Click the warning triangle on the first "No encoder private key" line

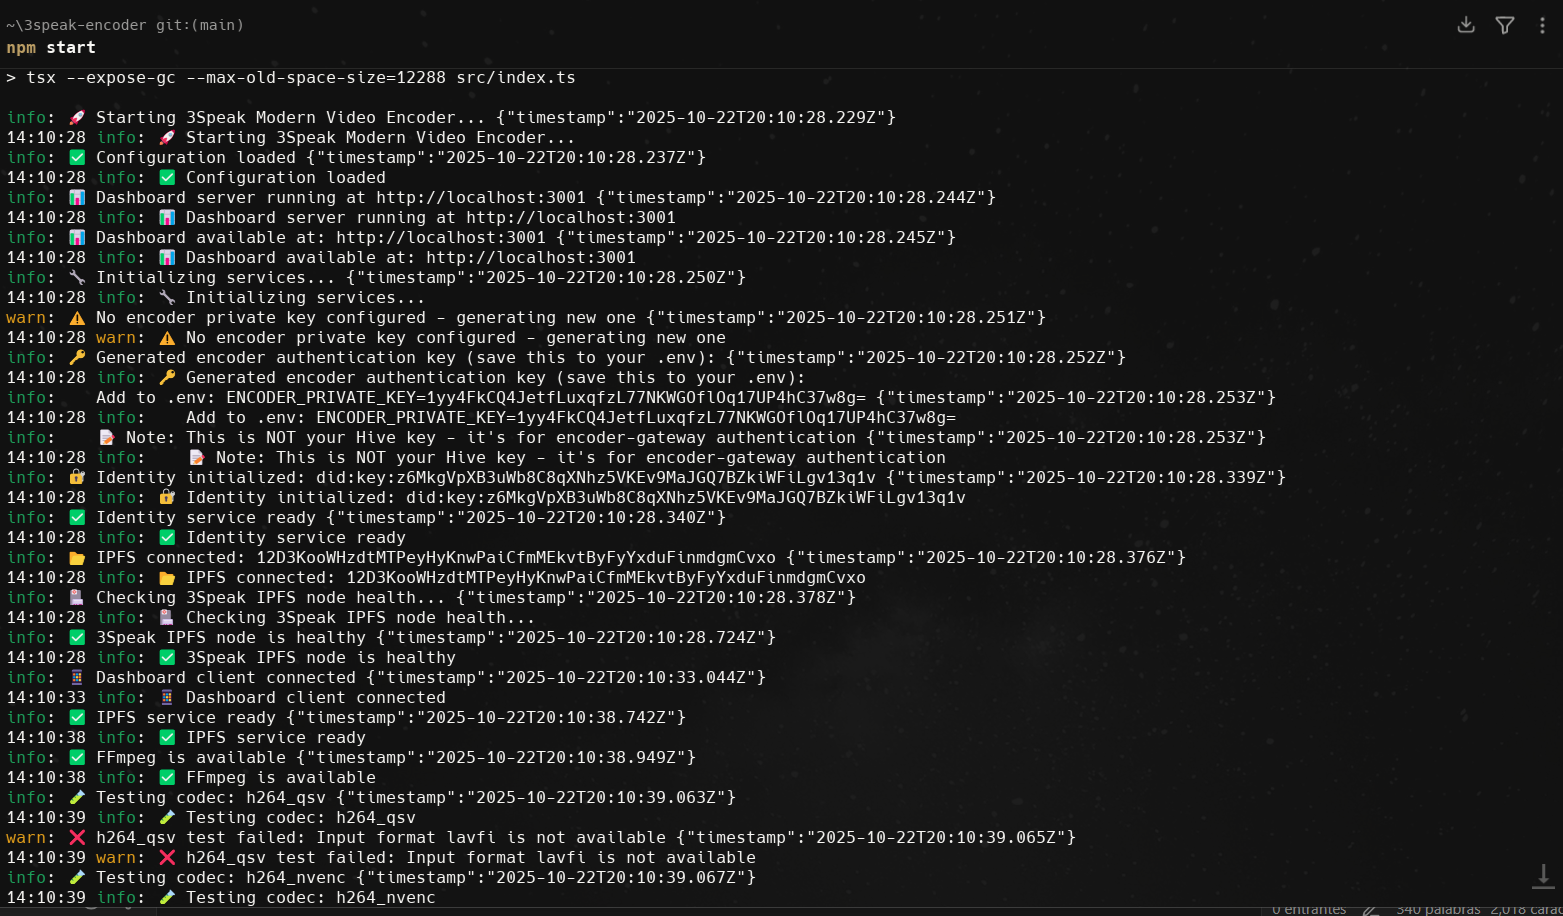77,318
